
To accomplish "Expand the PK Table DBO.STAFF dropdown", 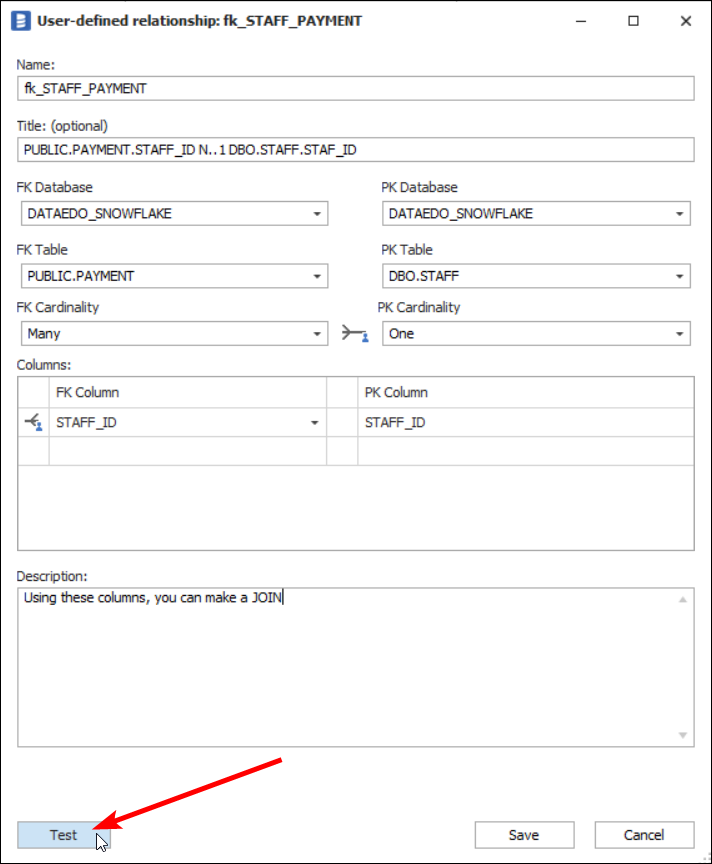I will pos(680,276).
